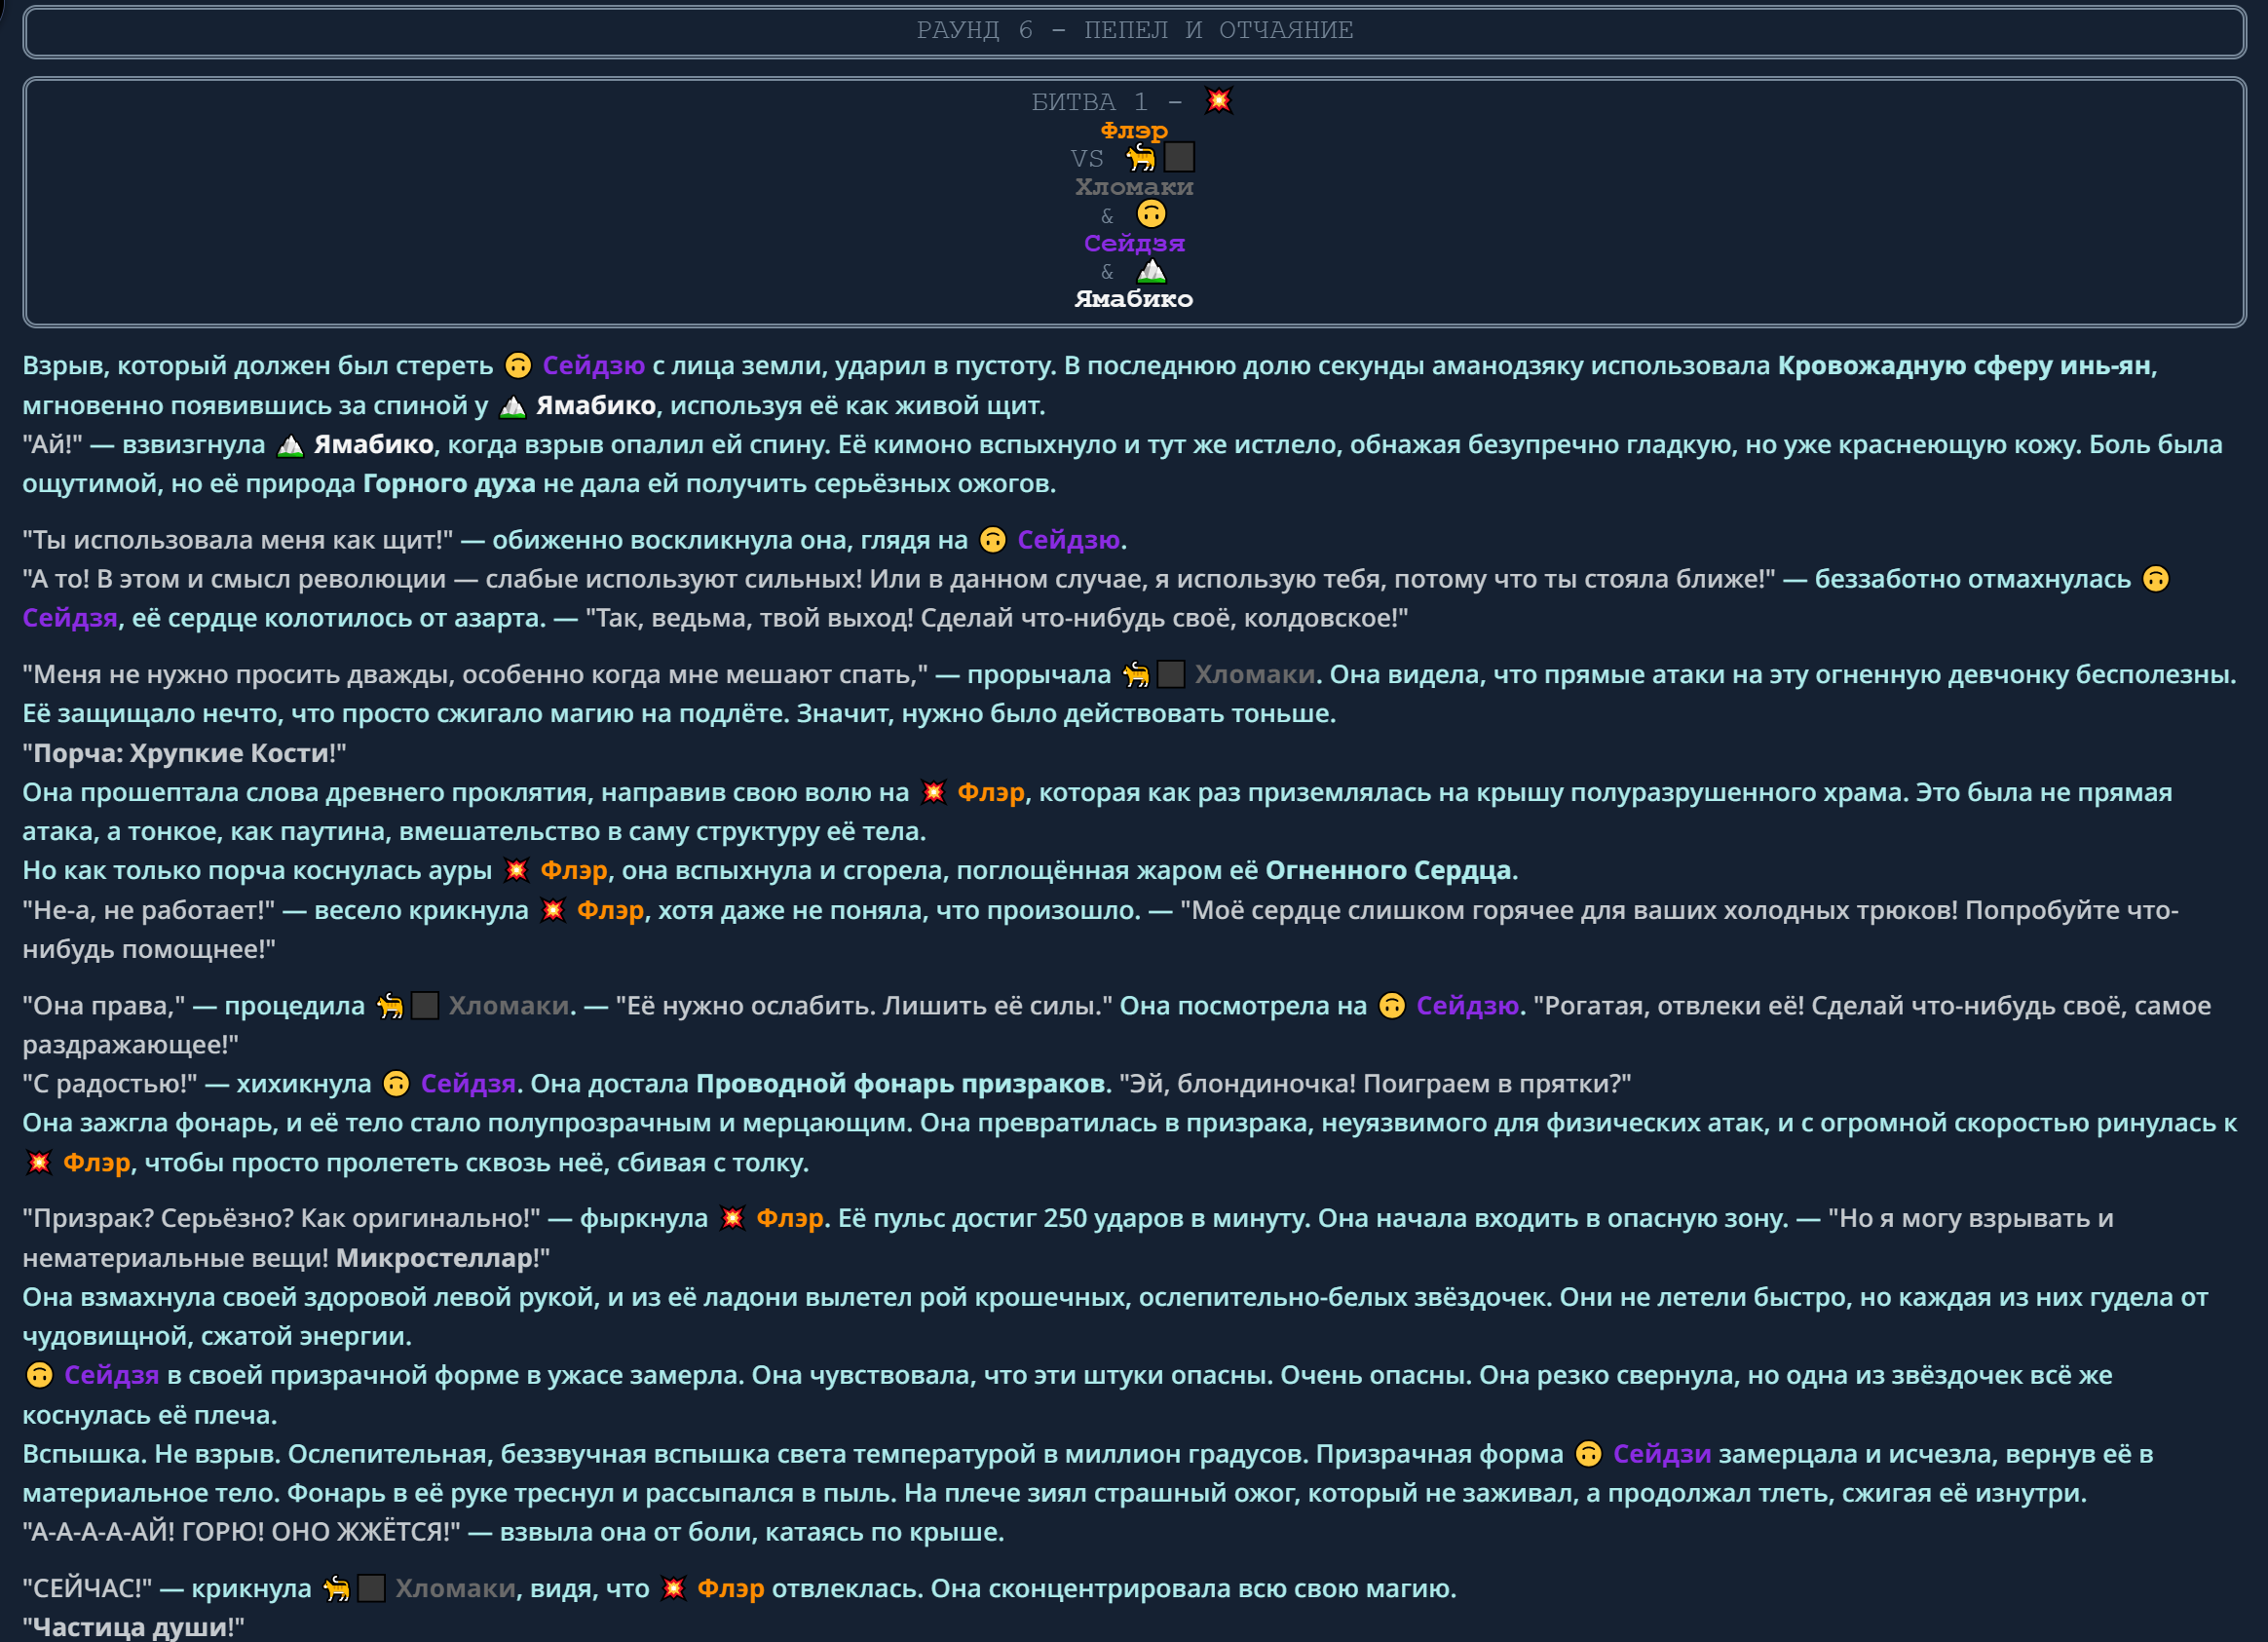2268x1642 pixels.
Task: Click purple 'Сейдзя' before 'её сердце колотилось'
Action: (x=70, y=619)
